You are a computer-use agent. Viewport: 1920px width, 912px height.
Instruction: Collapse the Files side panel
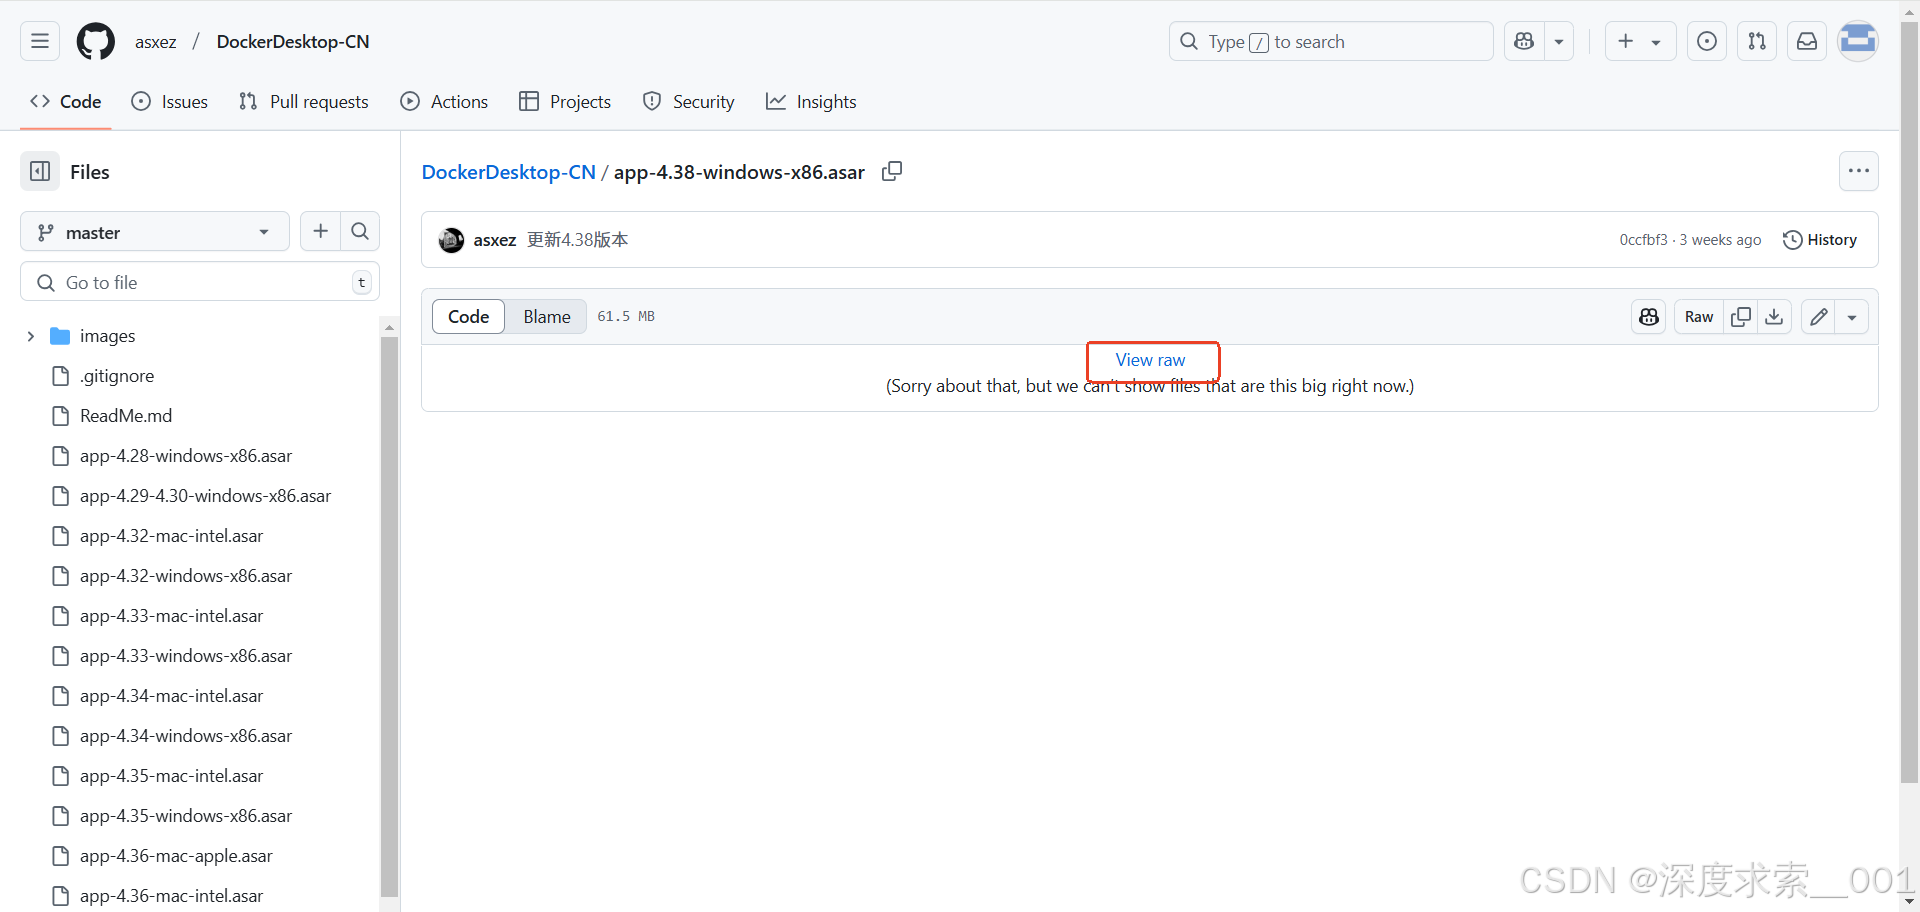(40, 172)
